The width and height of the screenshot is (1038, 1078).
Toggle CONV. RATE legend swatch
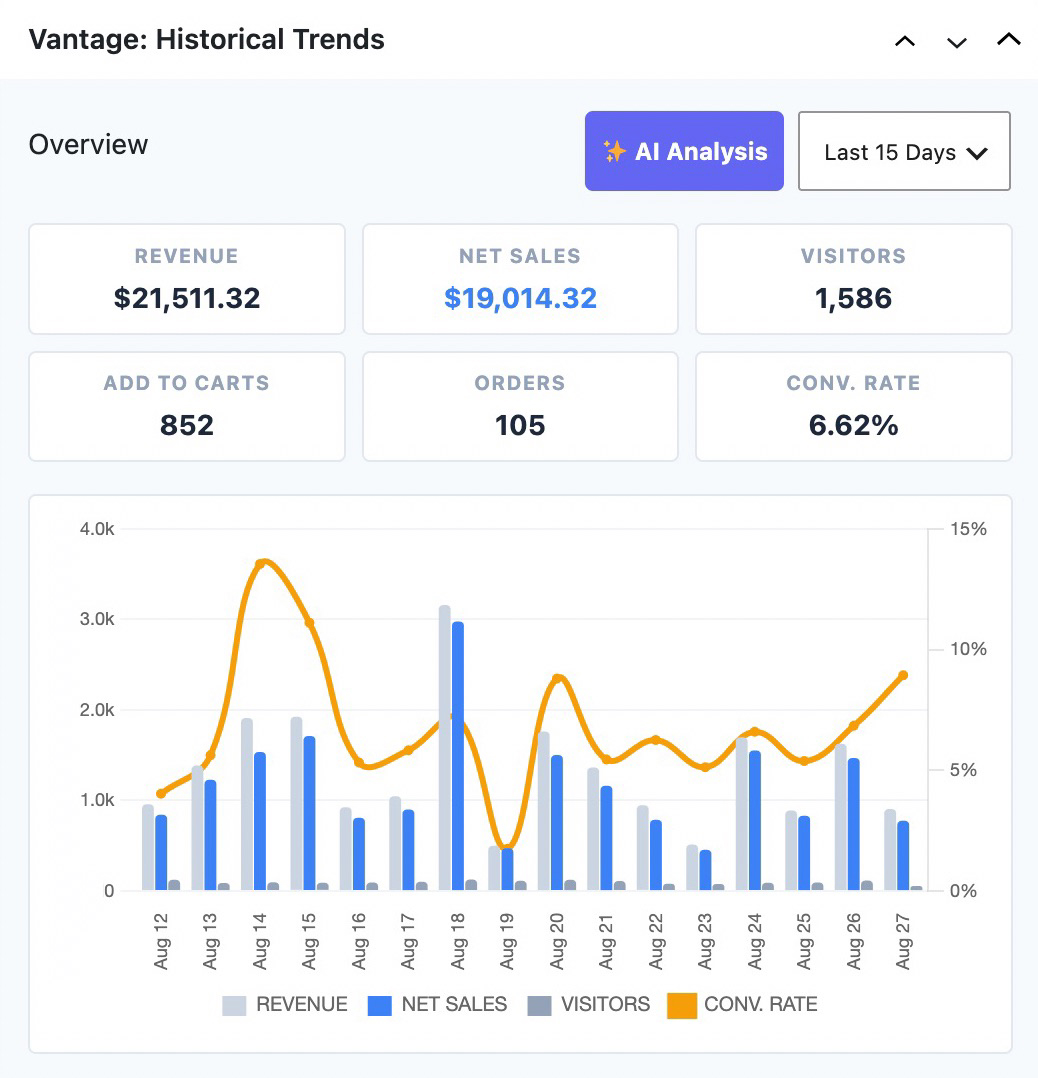[x=682, y=1005]
